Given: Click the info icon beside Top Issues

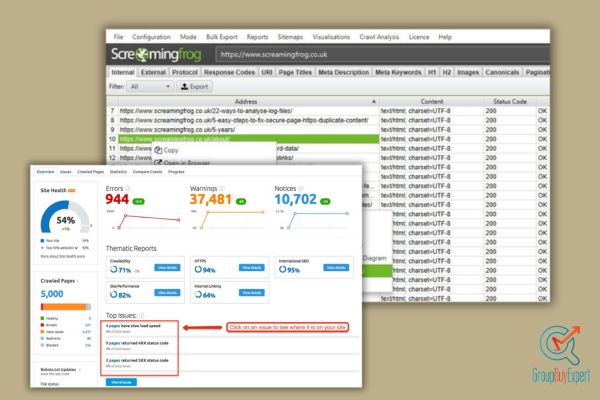Looking at the screenshot, I should [x=141, y=315].
